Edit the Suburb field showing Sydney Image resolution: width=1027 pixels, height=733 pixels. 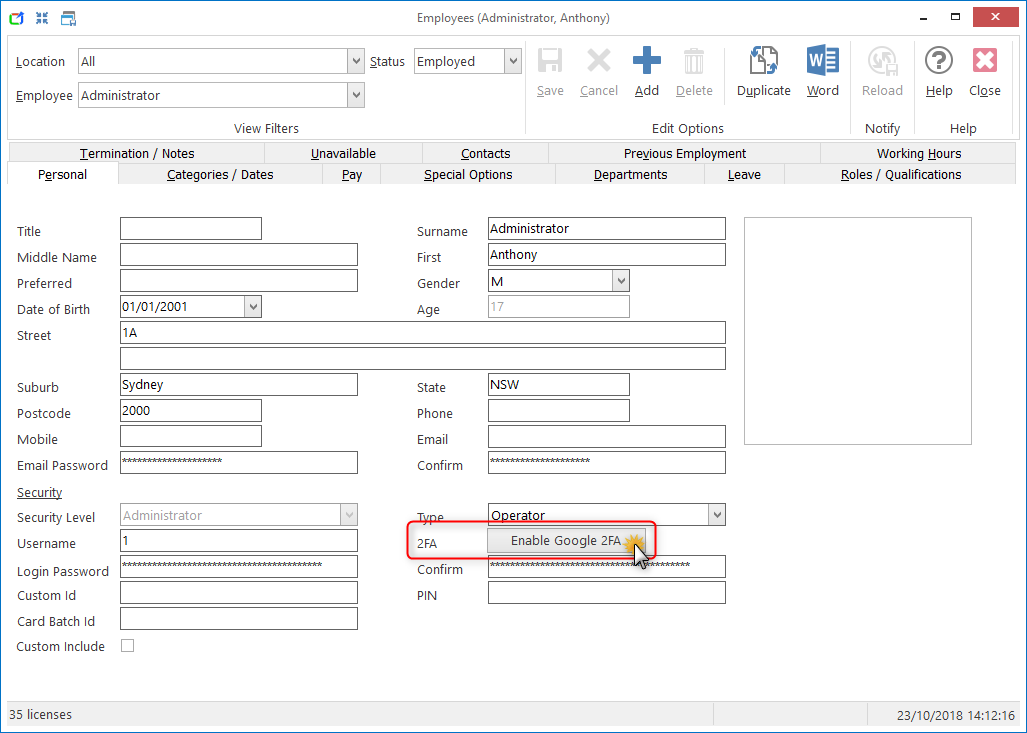(x=239, y=385)
